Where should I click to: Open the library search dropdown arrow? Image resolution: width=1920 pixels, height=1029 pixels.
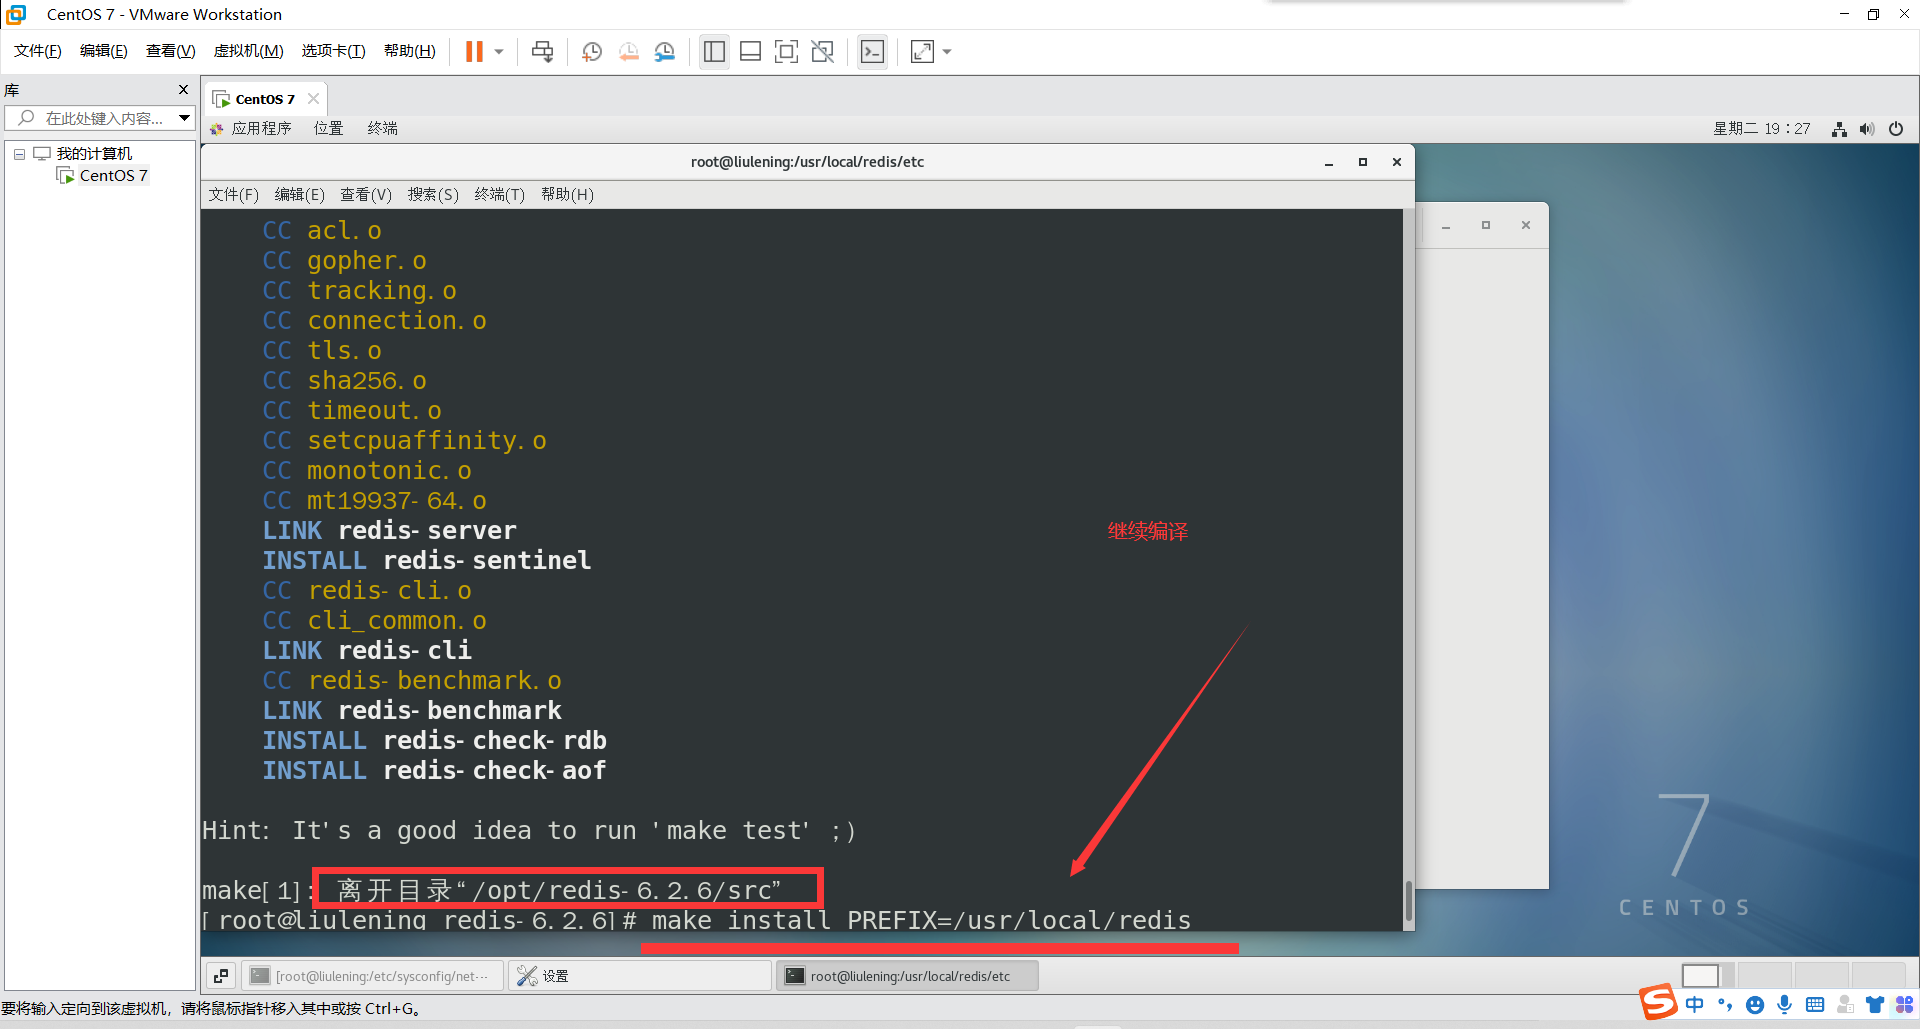pyautogui.click(x=184, y=118)
